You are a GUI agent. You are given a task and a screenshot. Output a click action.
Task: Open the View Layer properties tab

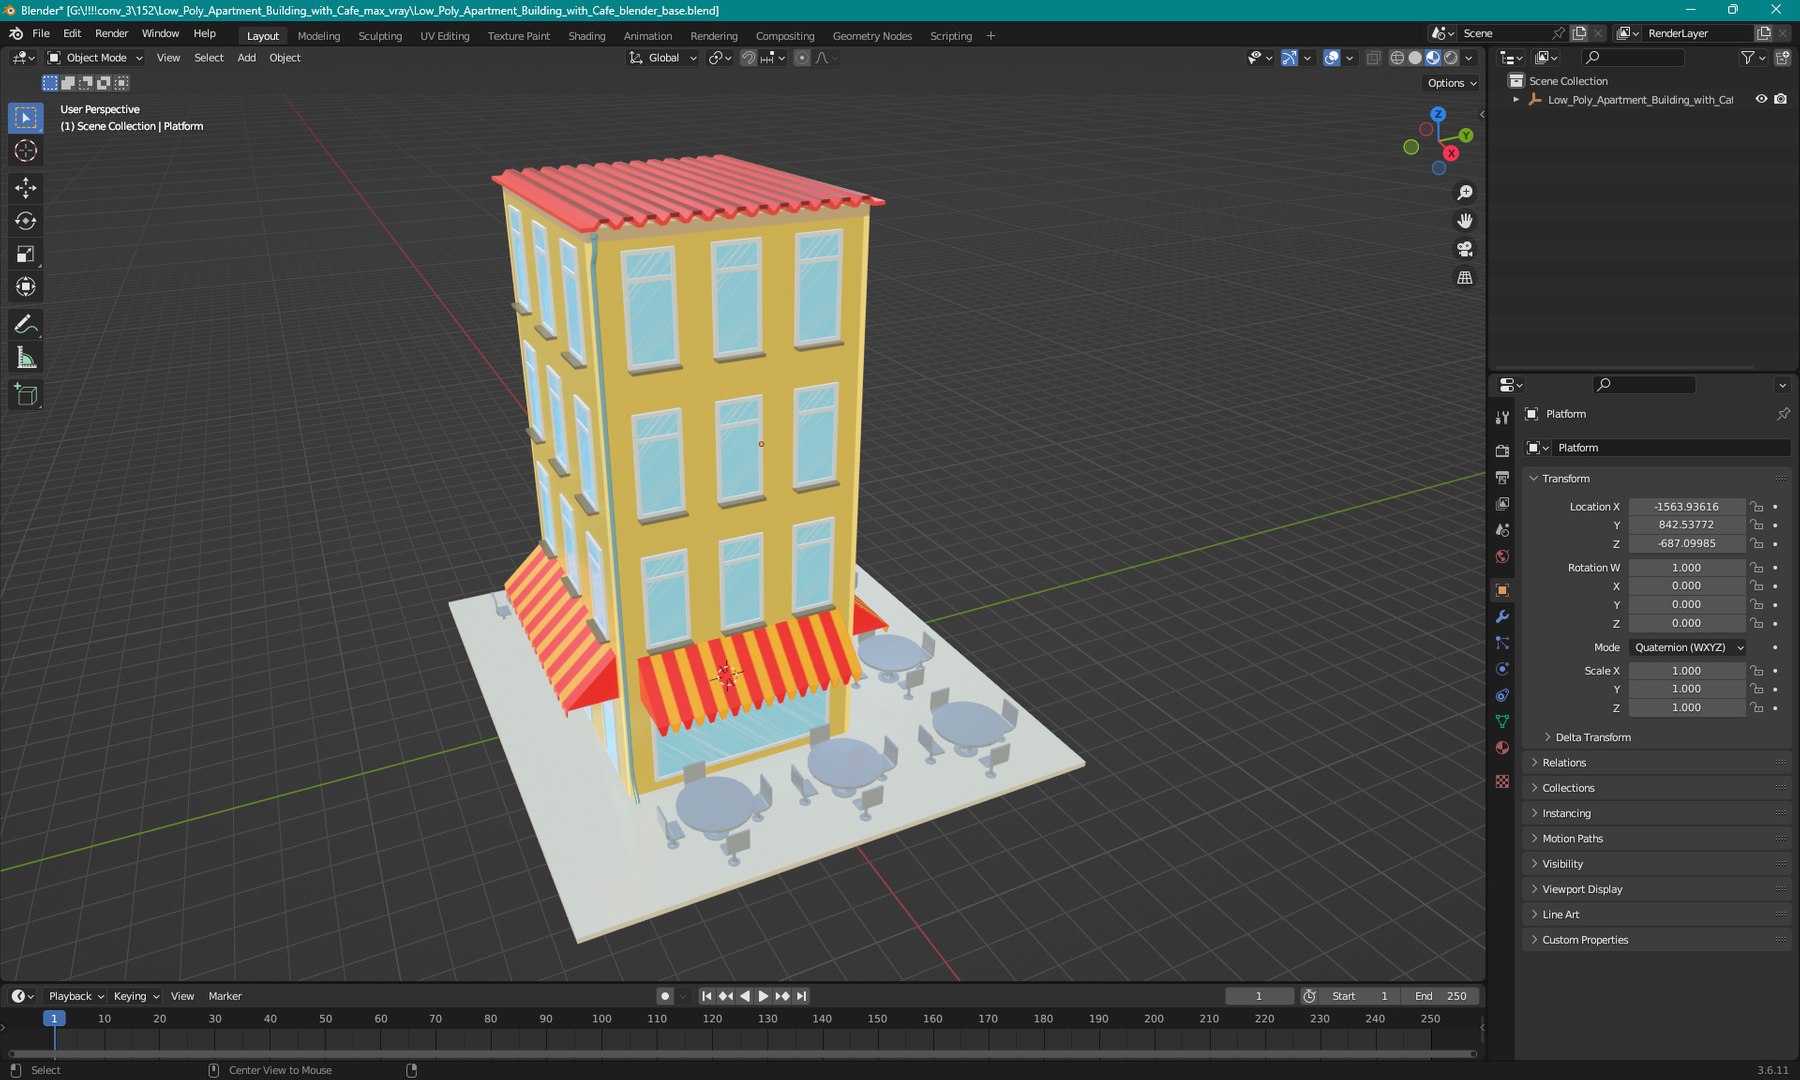(x=1502, y=504)
